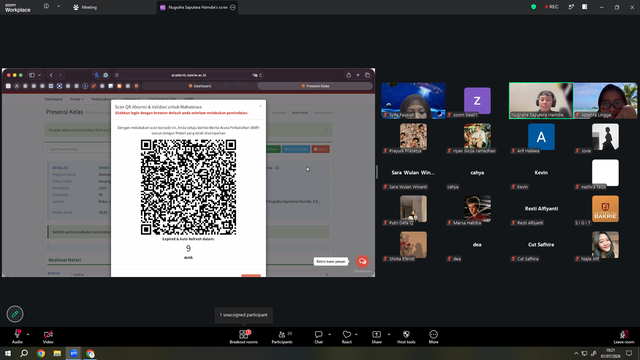Expand share options arrow beside Share
640x360 pixels.
point(389,334)
